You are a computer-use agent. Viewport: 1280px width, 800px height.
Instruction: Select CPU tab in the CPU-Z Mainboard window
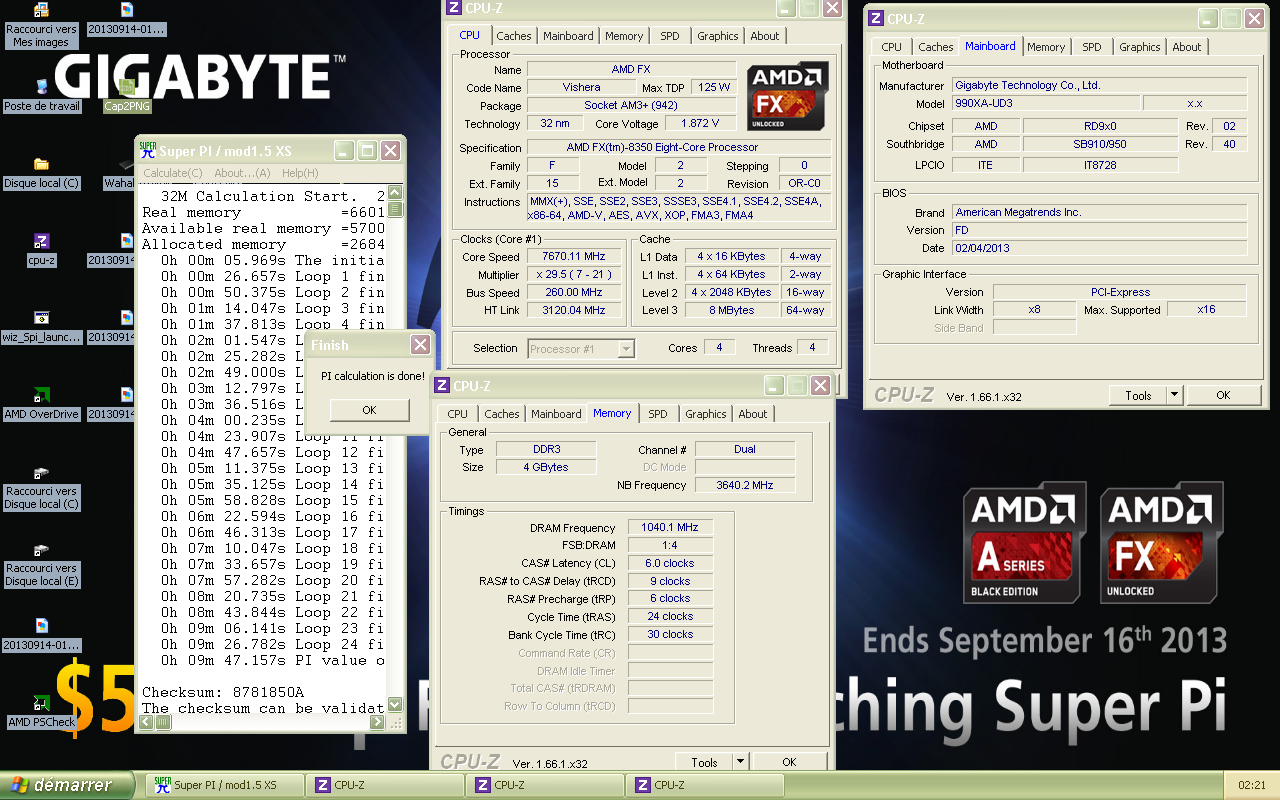tap(891, 47)
